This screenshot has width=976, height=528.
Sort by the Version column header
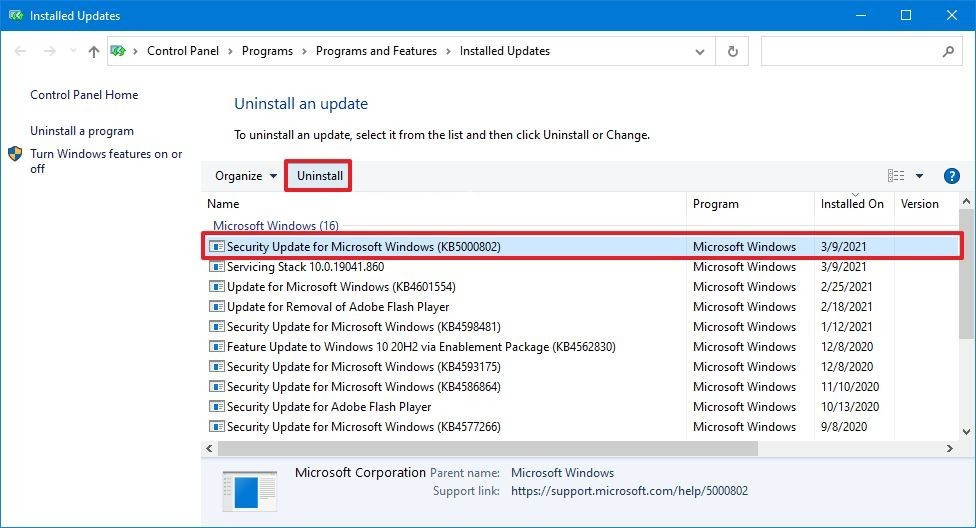[926, 204]
